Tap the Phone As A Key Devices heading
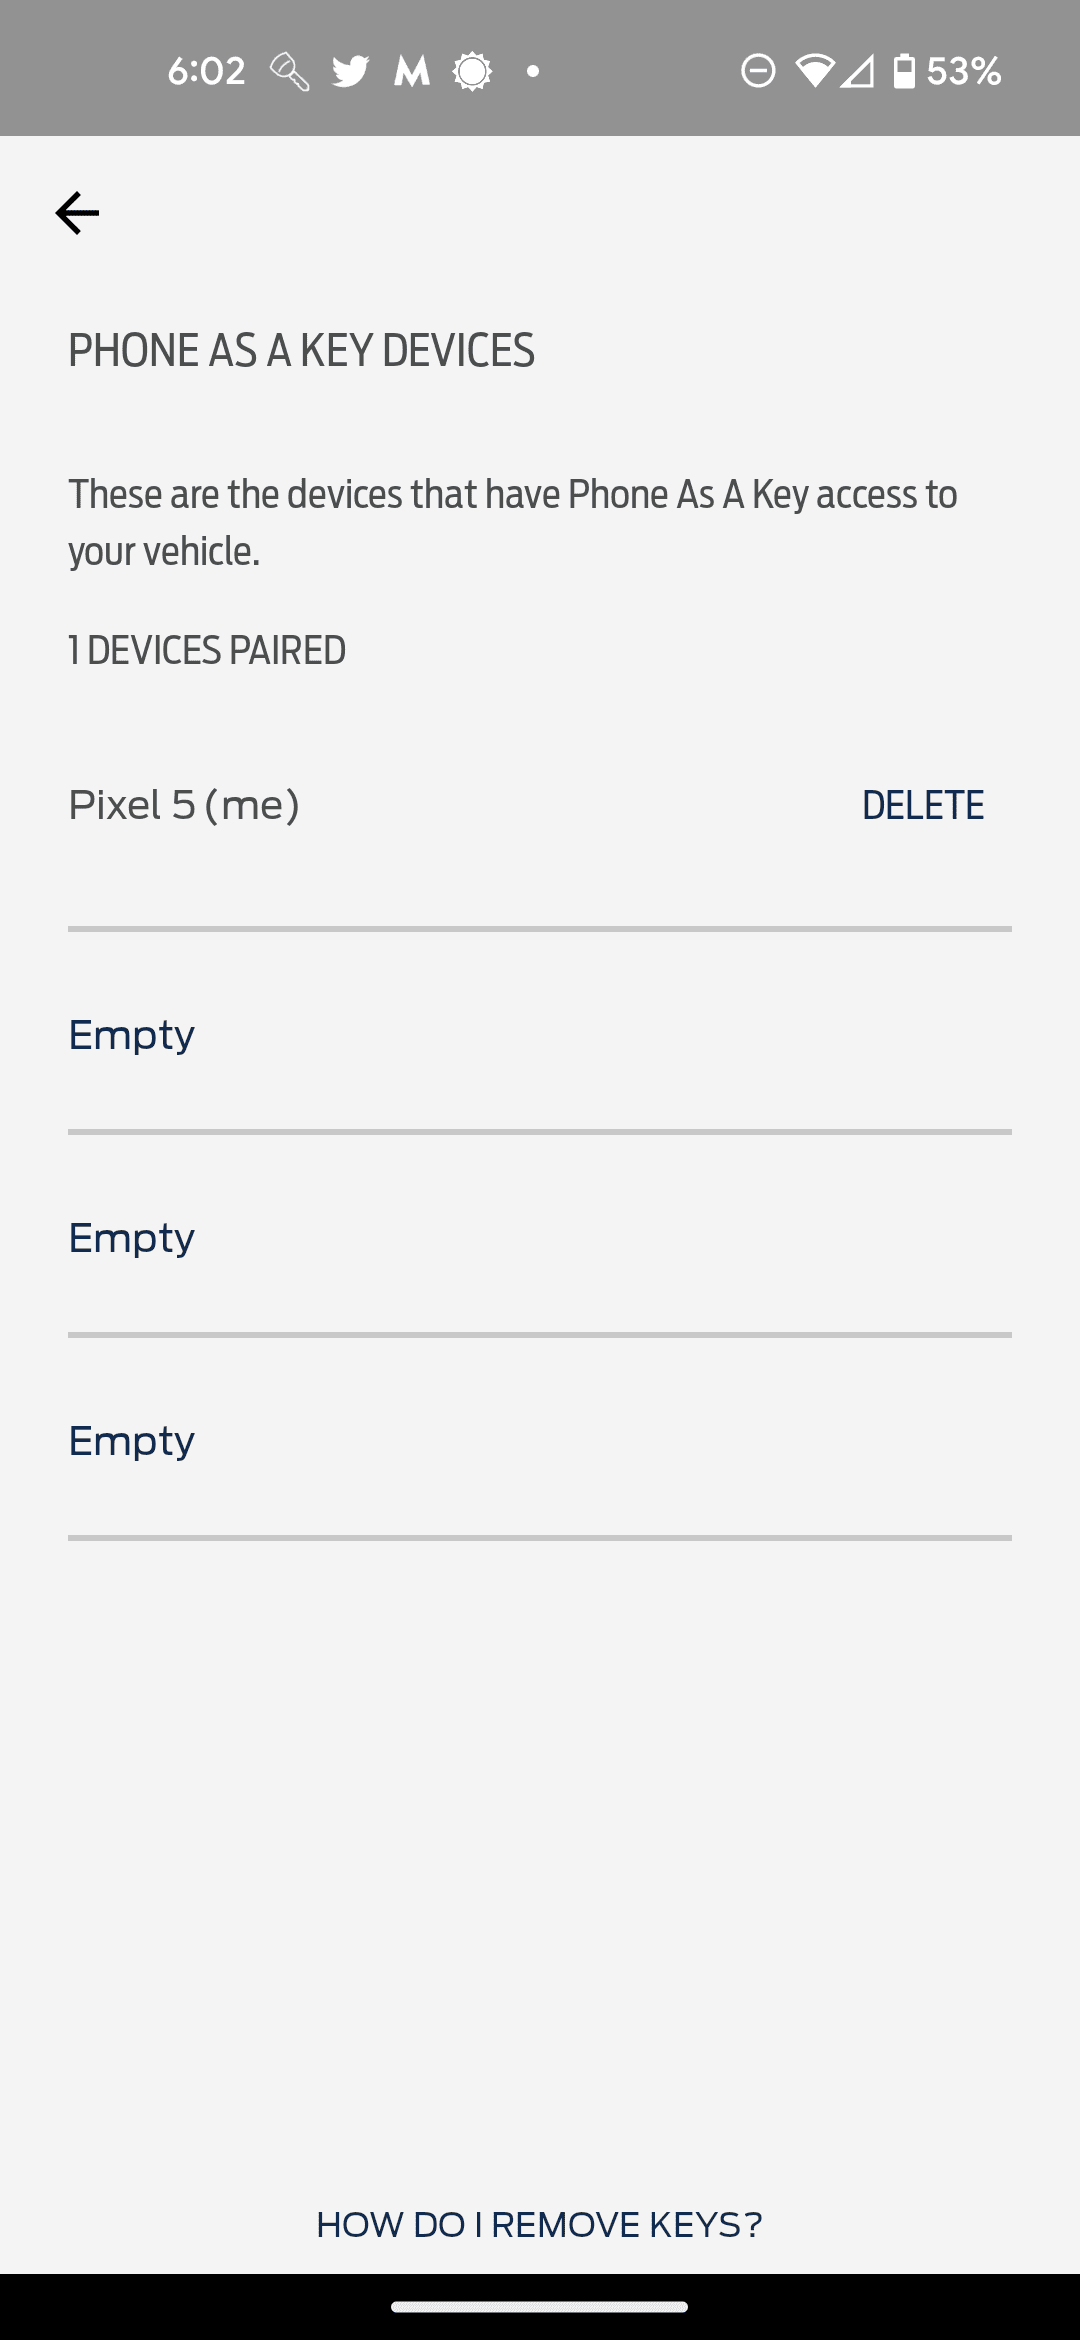The width and height of the screenshot is (1080, 2340). 301,351
